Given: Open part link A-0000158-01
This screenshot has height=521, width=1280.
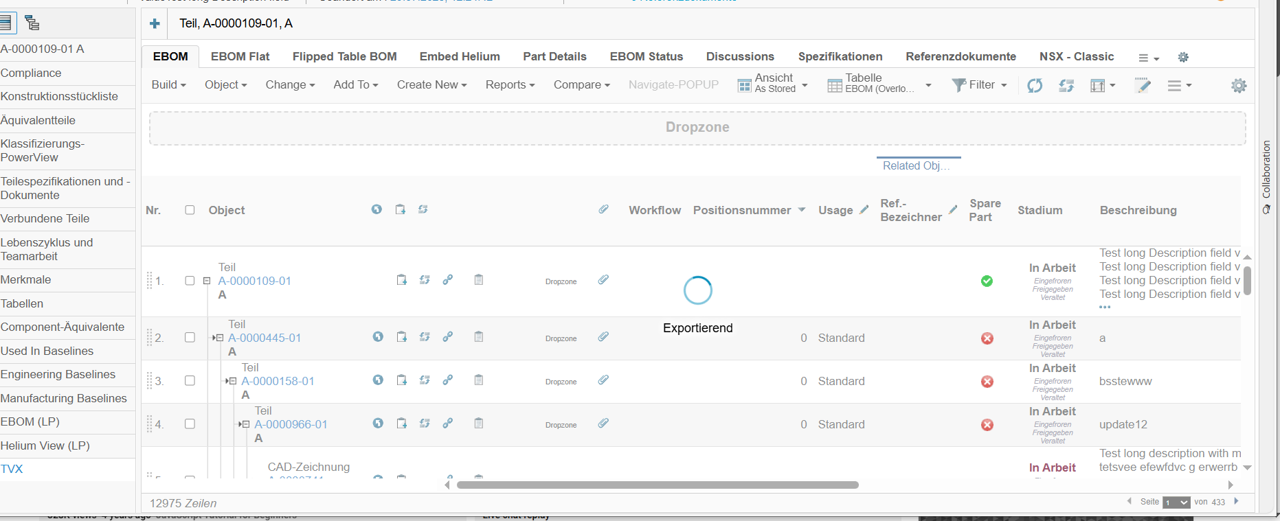Looking at the screenshot, I should tap(278, 381).
